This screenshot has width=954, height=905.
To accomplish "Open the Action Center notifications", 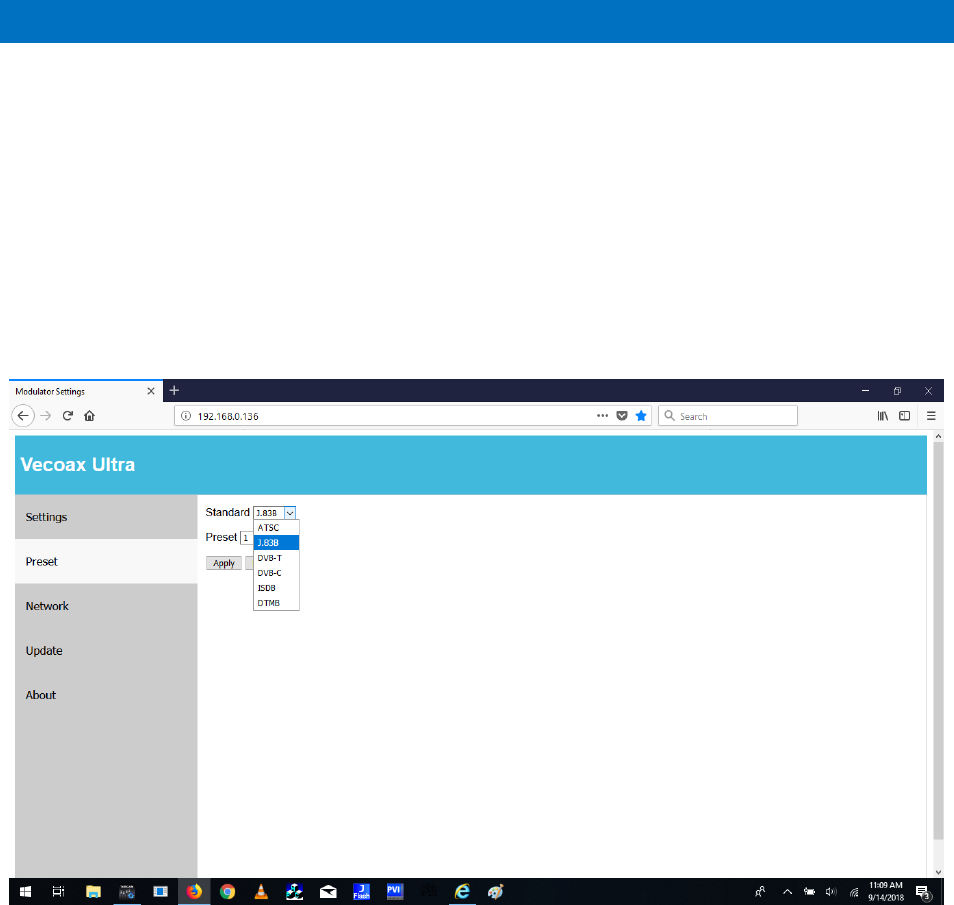I will click(x=924, y=892).
